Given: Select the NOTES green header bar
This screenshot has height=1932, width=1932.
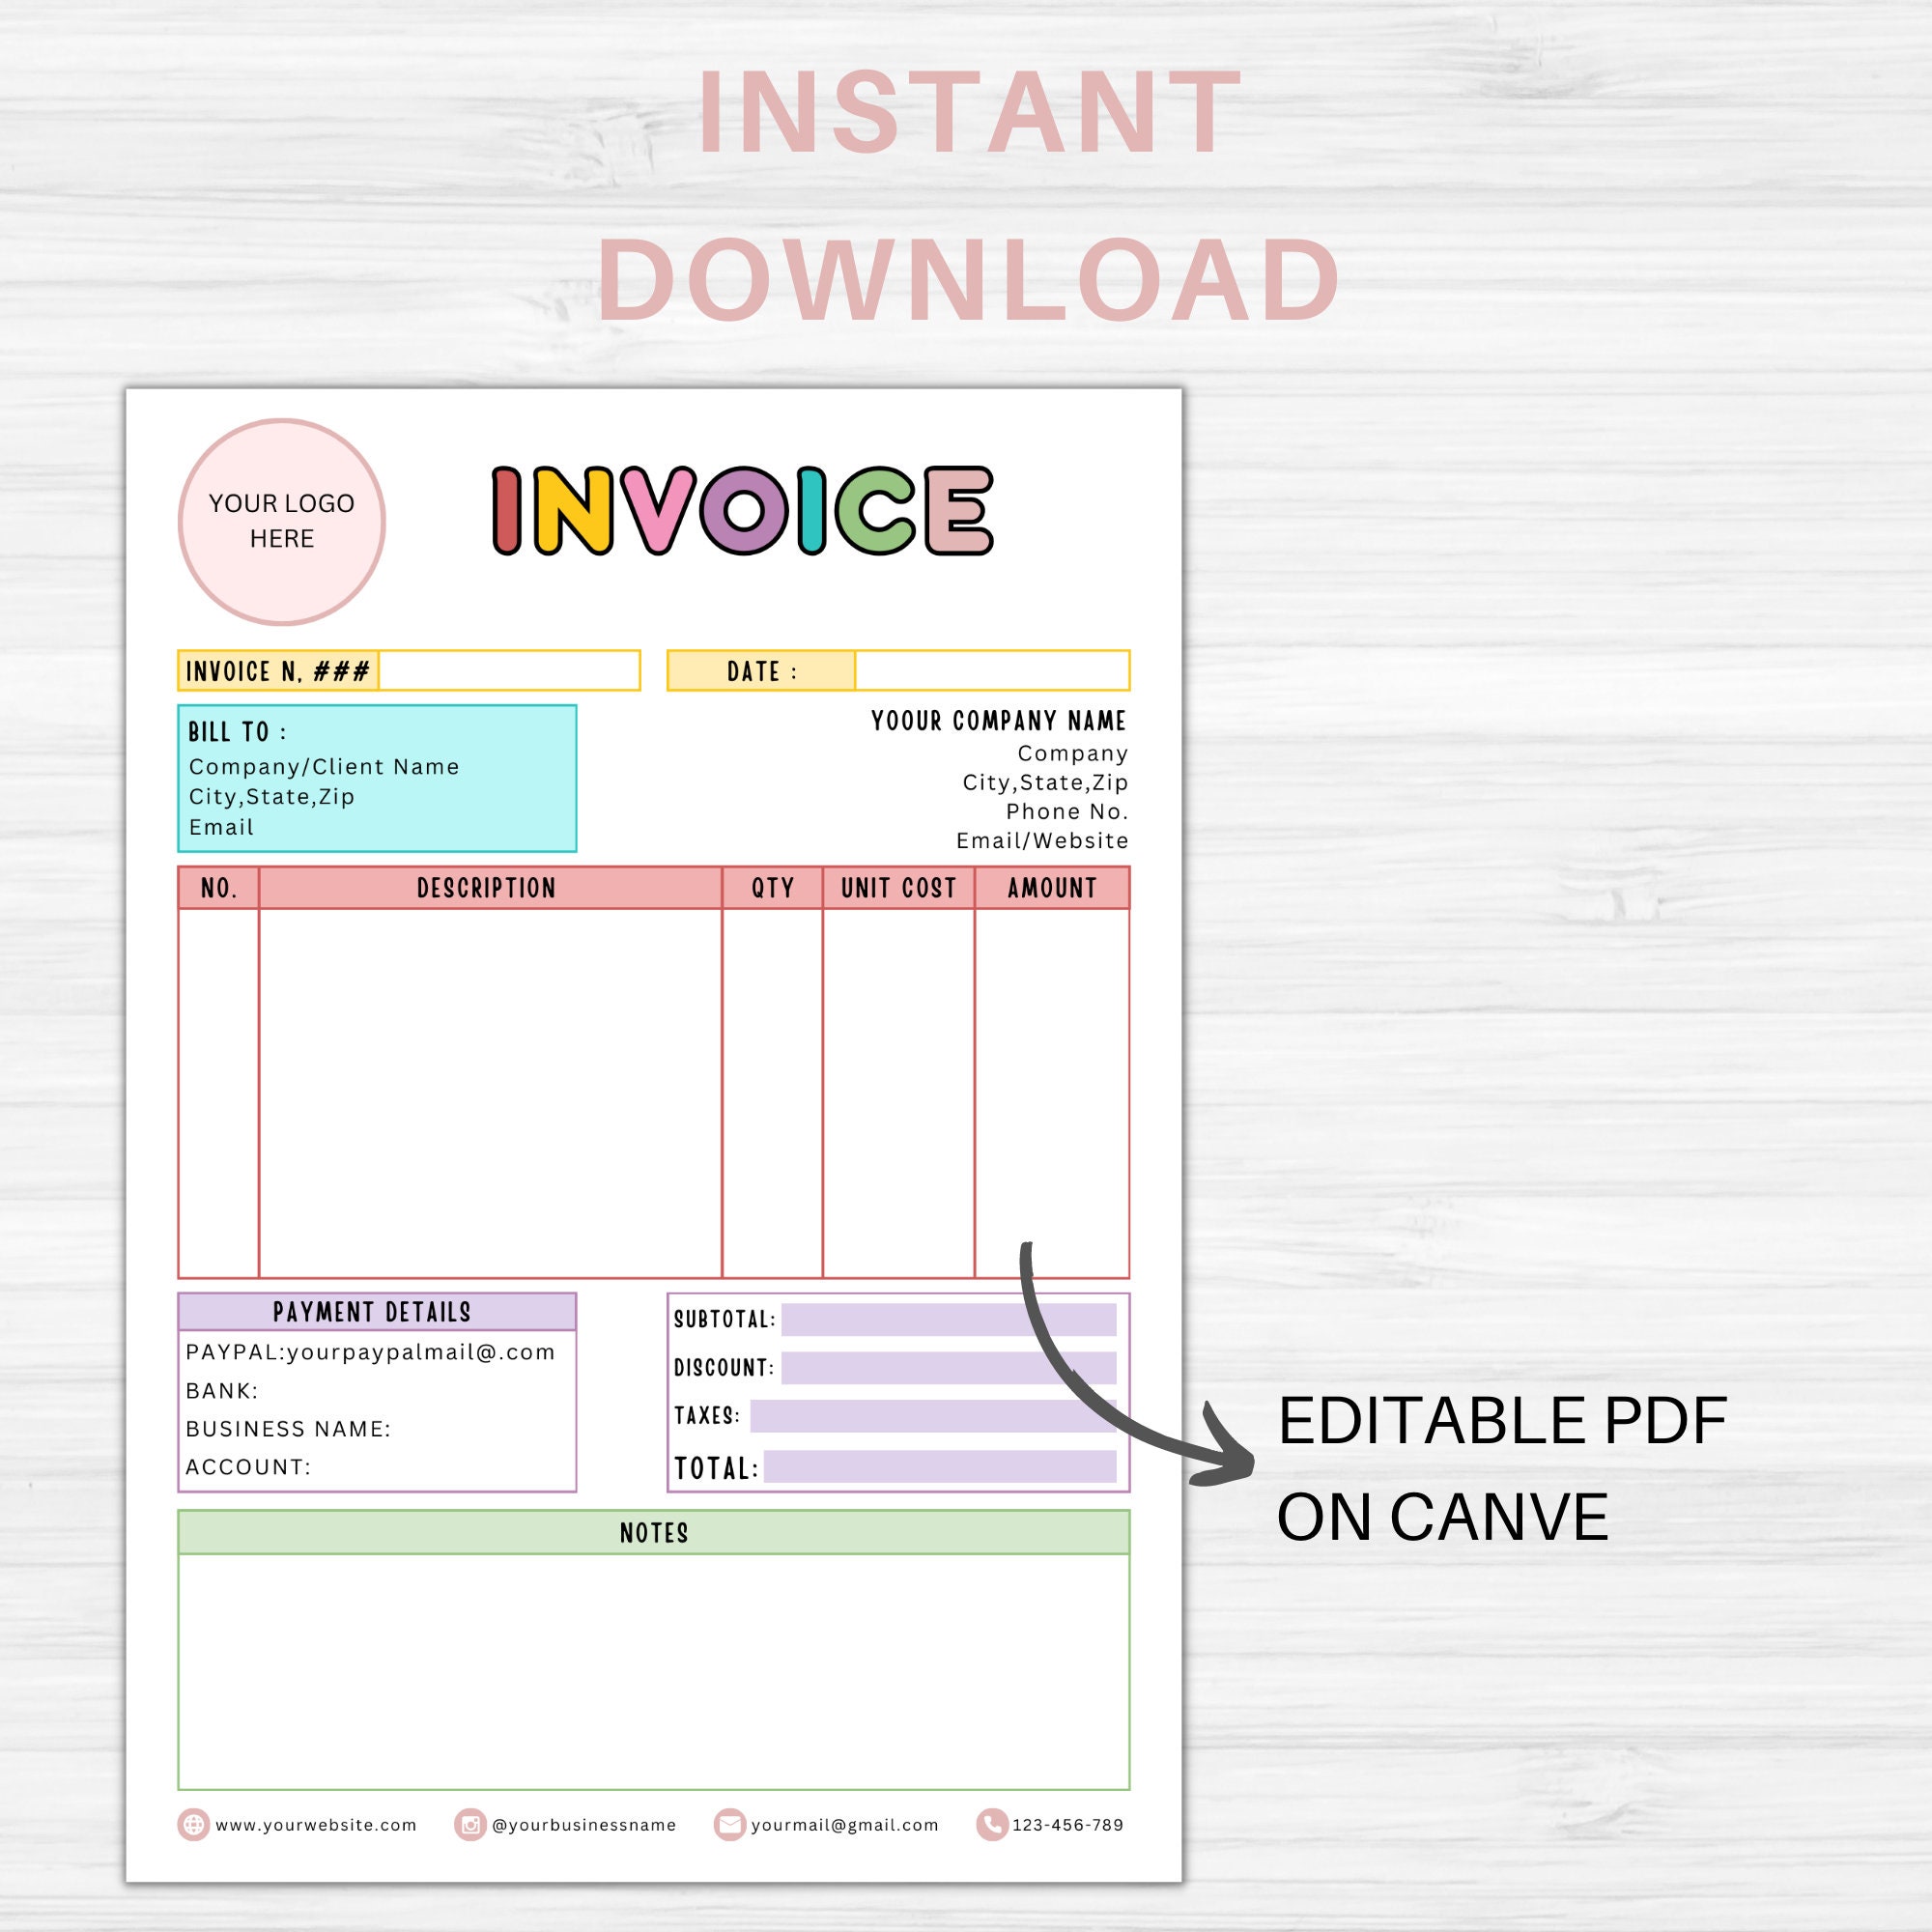Looking at the screenshot, I should pyautogui.click(x=653, y=1533).
